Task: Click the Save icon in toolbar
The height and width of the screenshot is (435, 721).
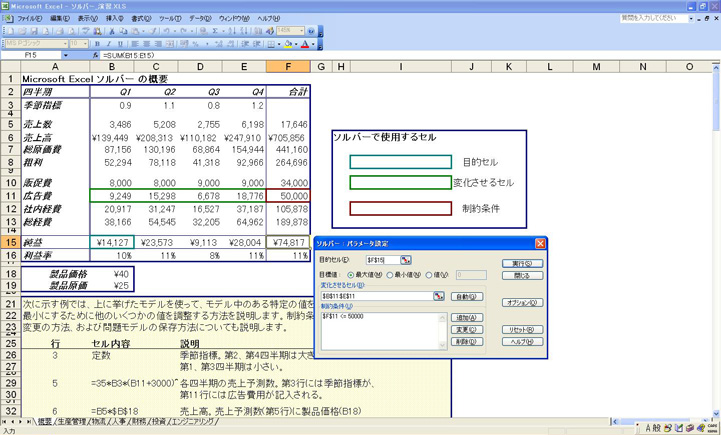Action: pos(34,31)
